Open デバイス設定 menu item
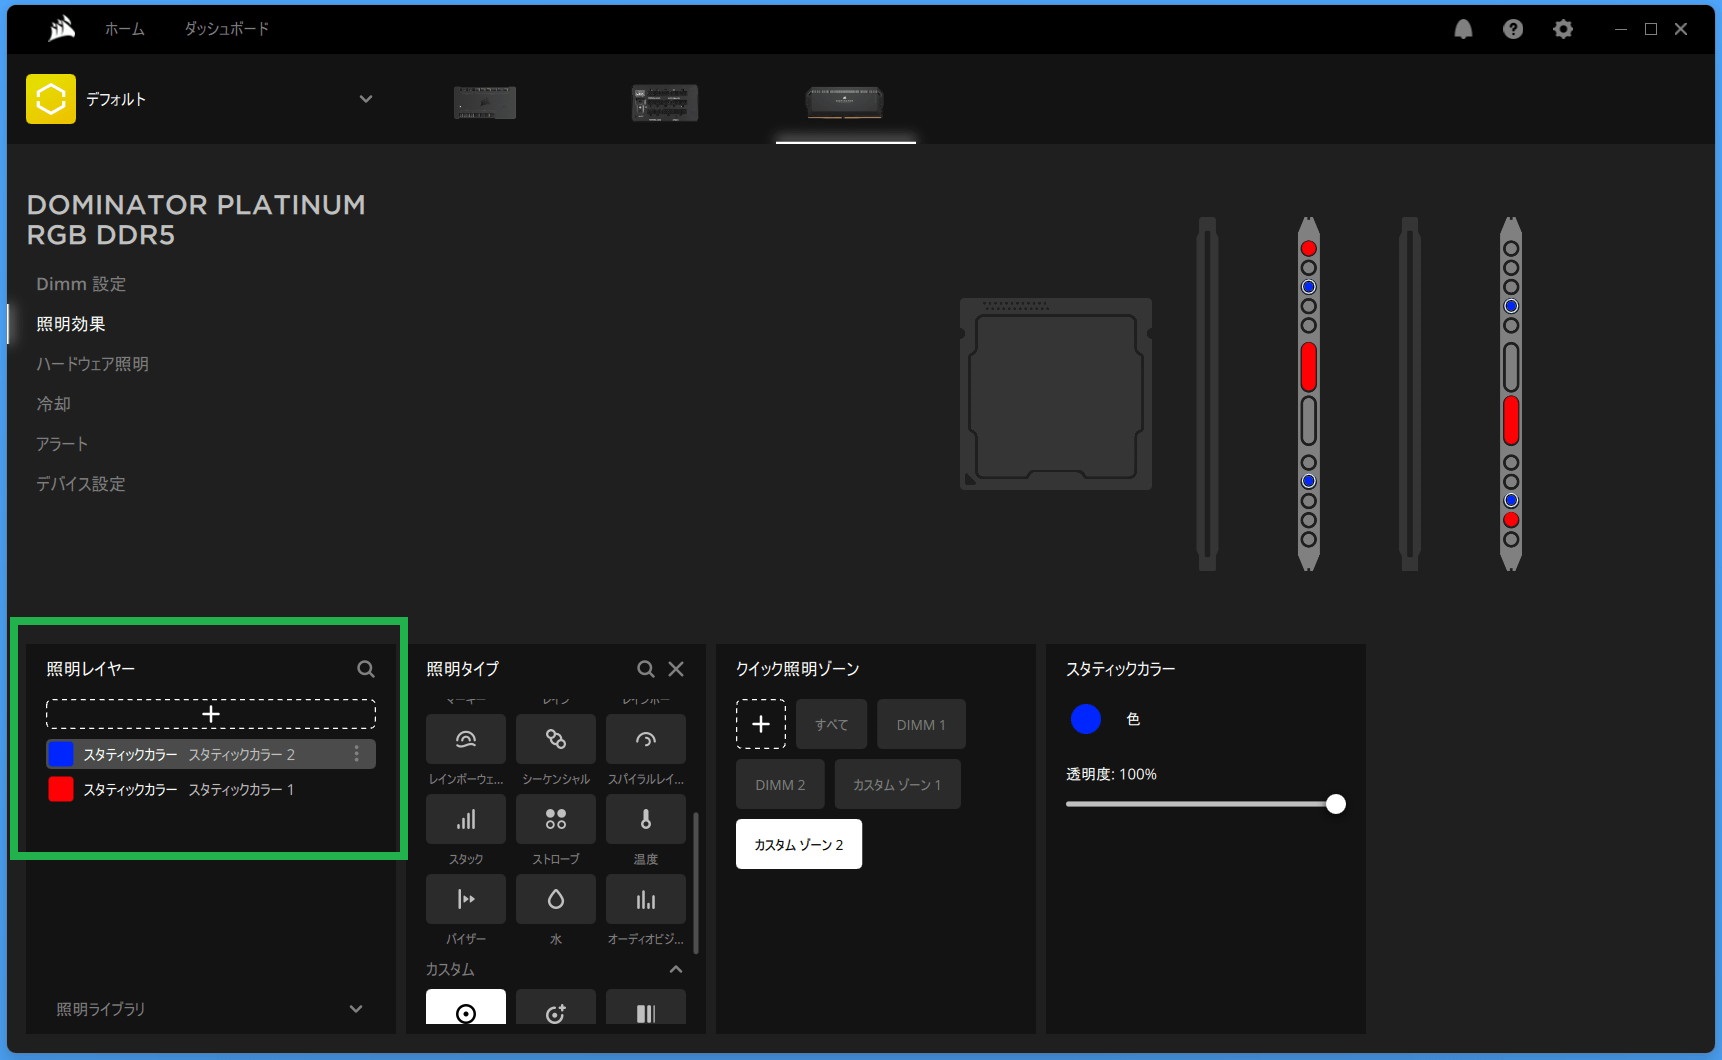The image size is (1722, 1060). pos(81,484)
